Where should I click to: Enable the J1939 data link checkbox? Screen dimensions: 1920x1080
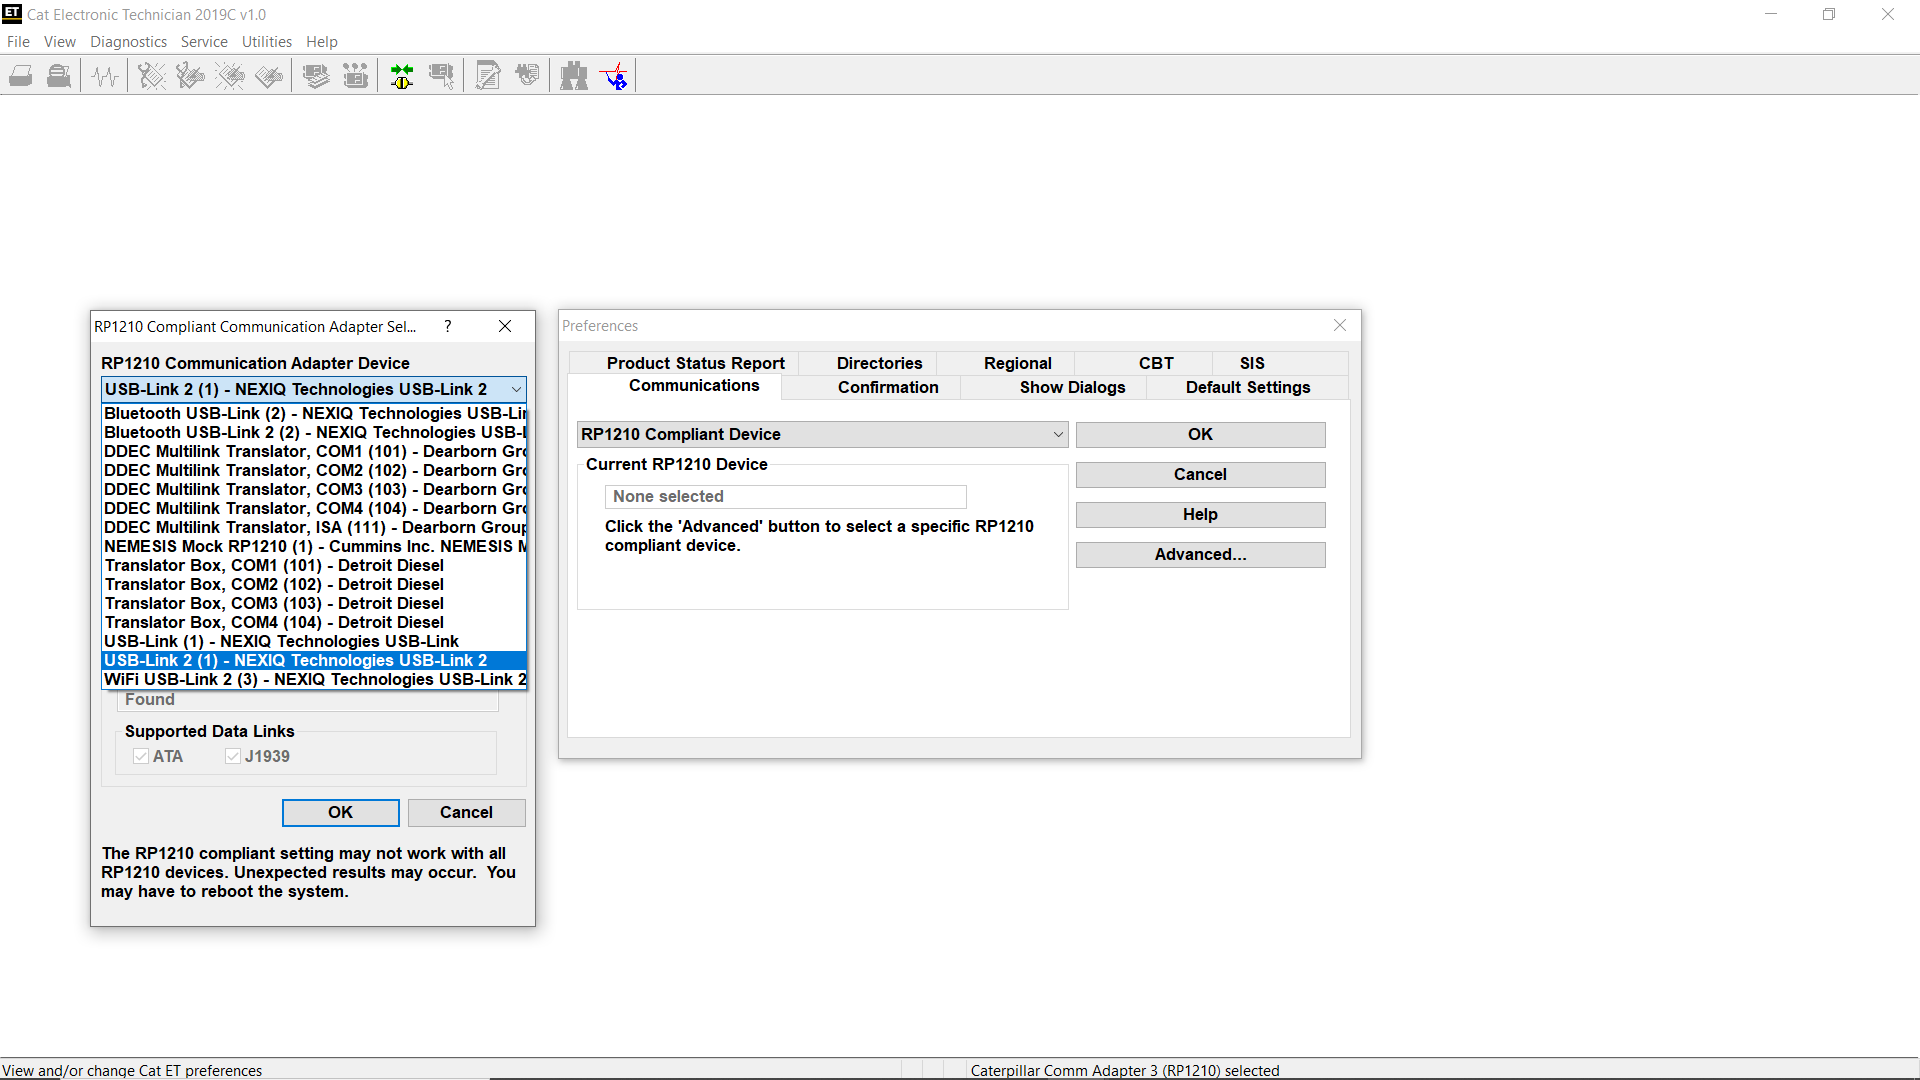pos(231,756)
